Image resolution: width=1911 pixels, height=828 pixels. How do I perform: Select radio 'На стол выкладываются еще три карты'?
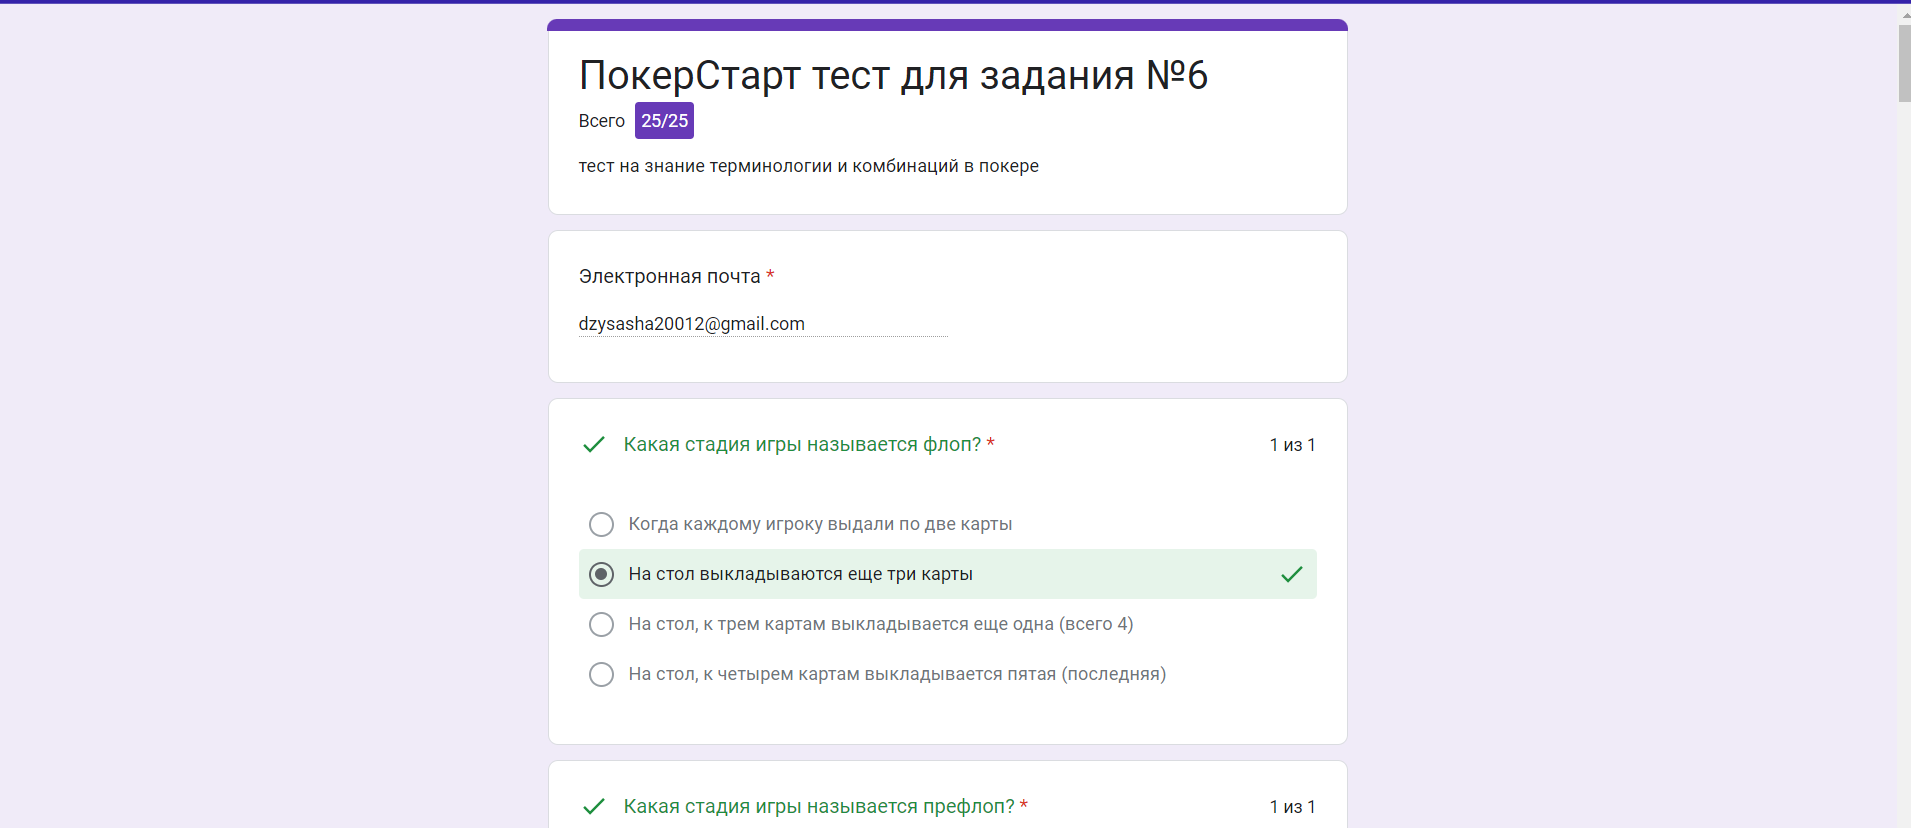(601, 574)
